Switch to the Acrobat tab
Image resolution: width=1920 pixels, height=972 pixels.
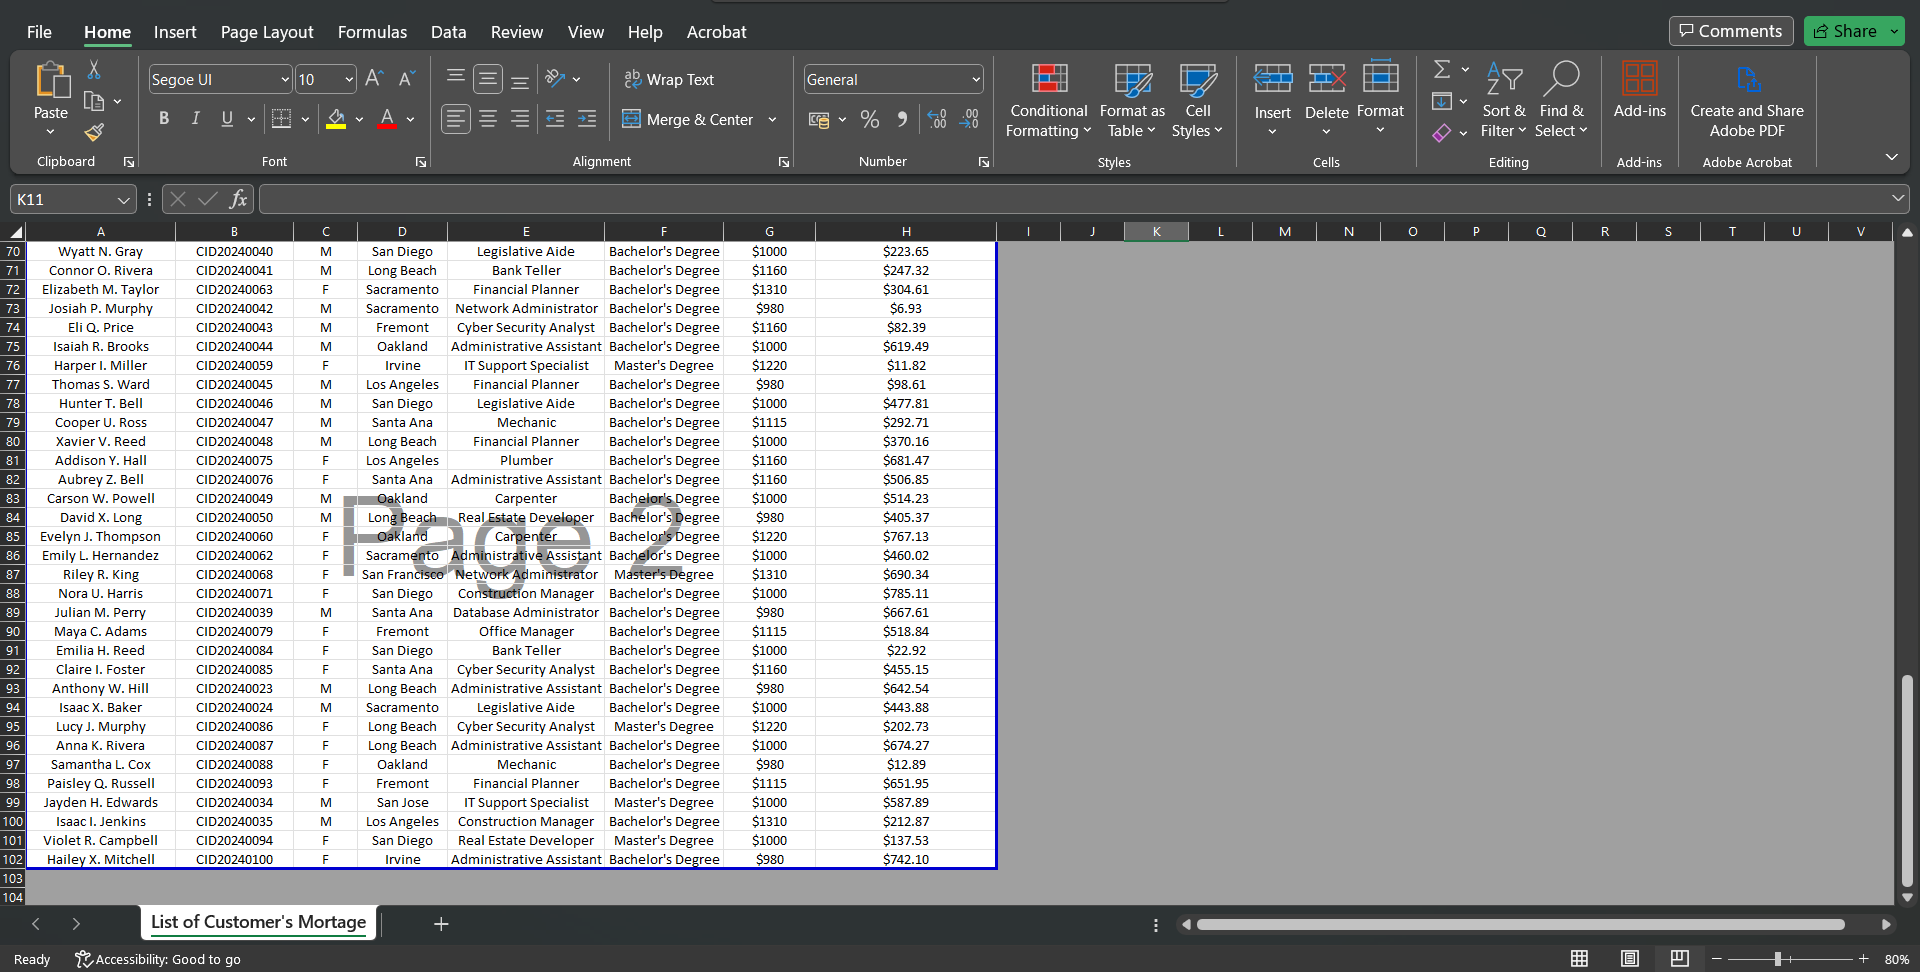[x=716, y=32]
